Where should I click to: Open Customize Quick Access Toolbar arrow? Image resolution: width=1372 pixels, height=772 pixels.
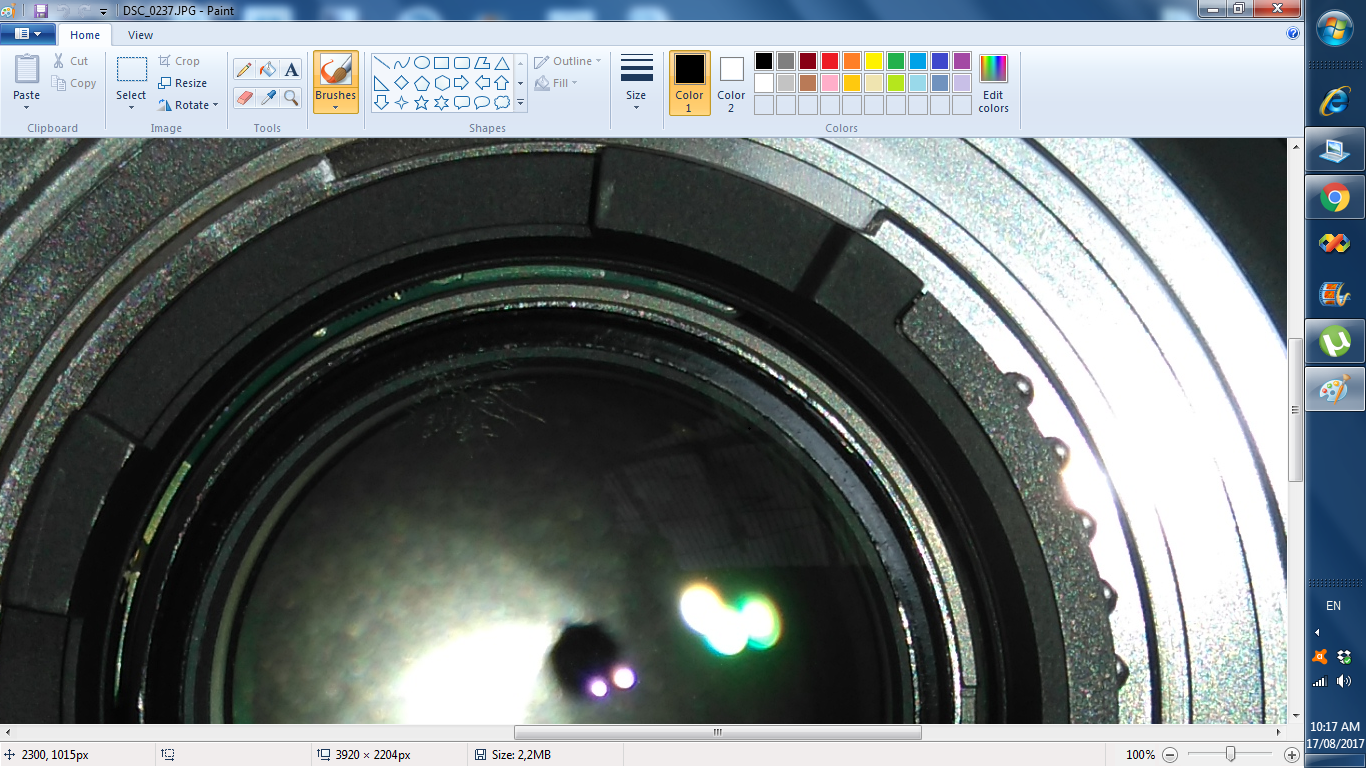[103, 12]
